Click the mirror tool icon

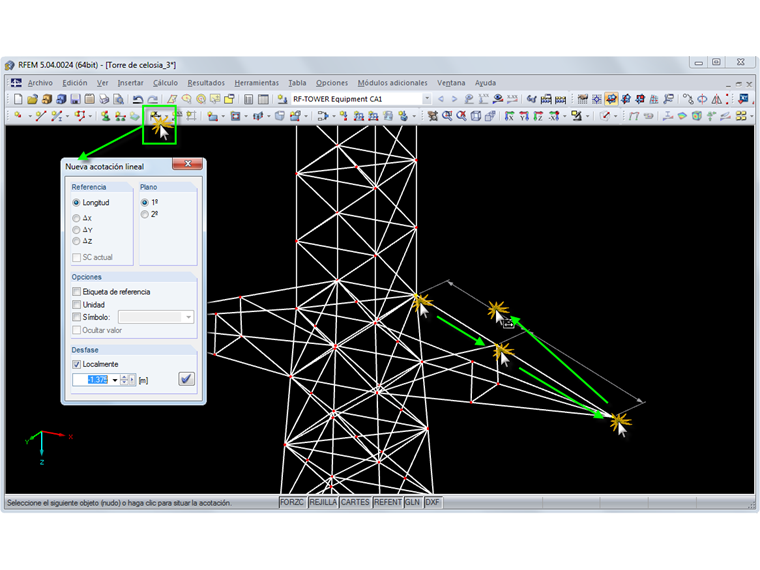[x=717, y=99]
